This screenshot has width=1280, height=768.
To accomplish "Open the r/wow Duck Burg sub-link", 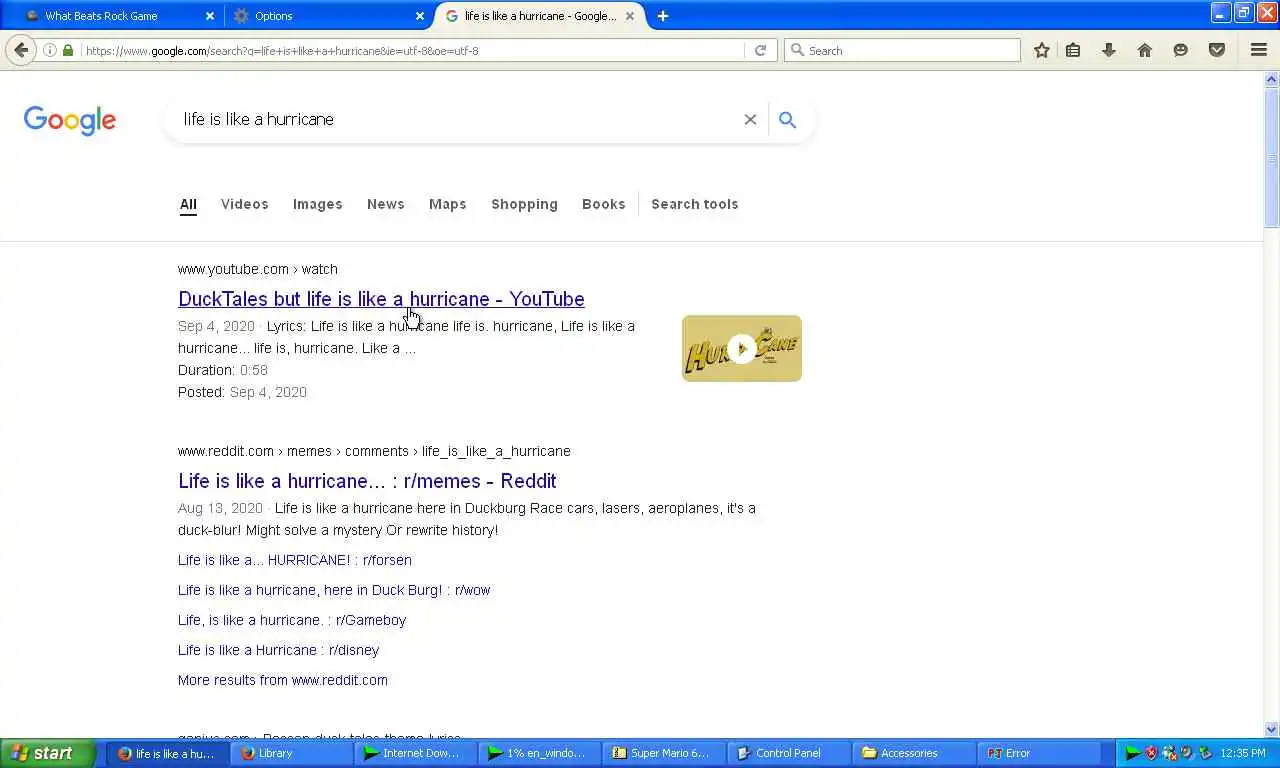I will 334,590.
